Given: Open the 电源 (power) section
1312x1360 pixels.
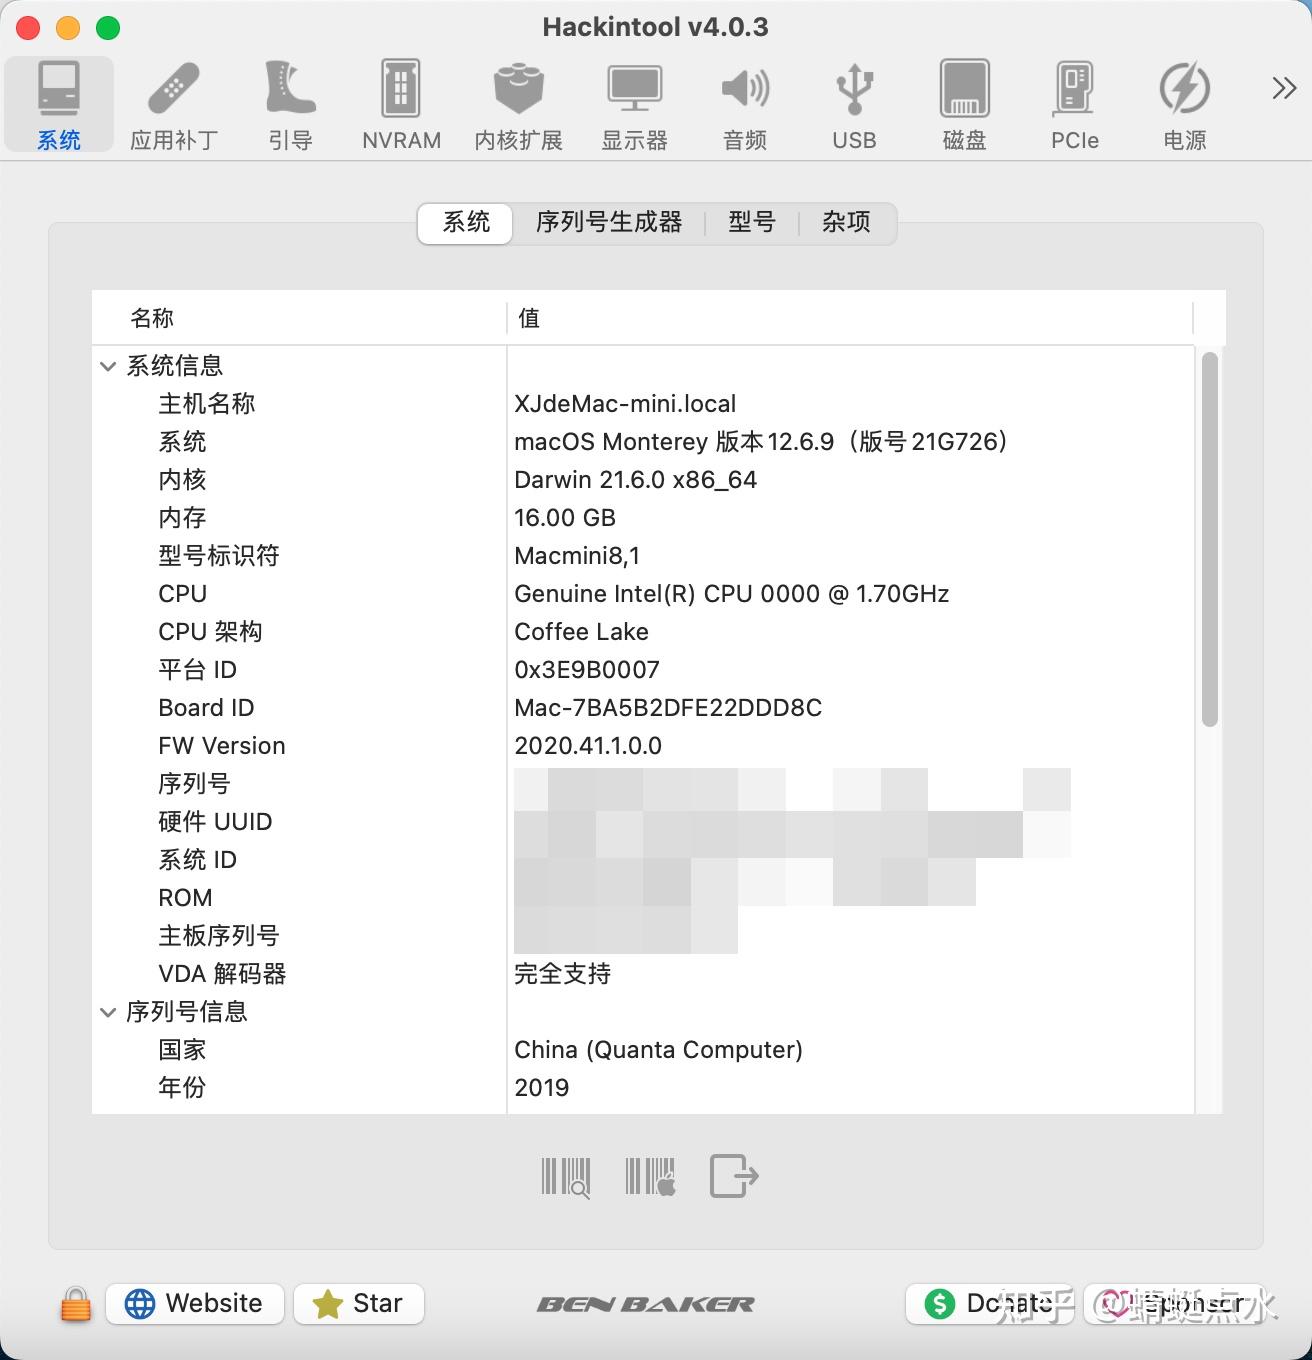Looking at the screenshot, I should pyautogui.click(x=1184, y=100).
